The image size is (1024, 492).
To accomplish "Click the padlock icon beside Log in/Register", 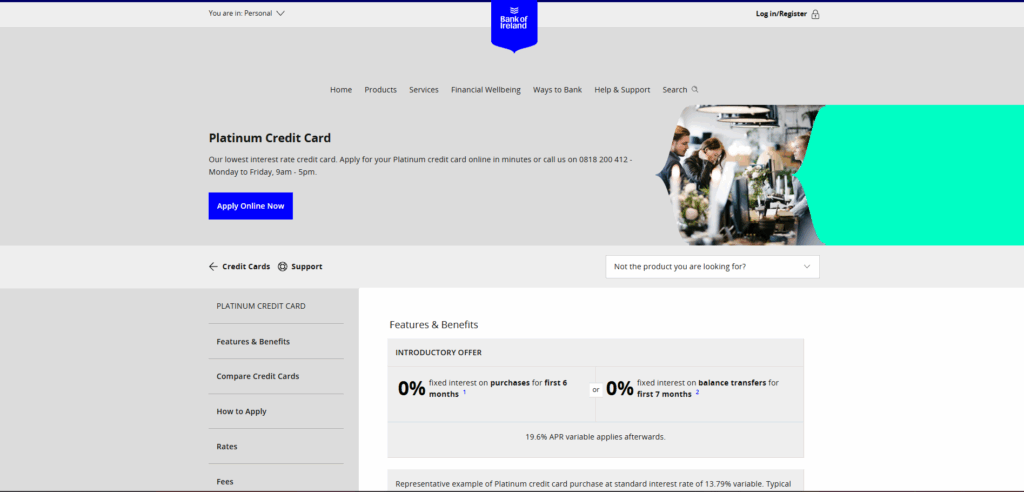I will click(815, 14).
